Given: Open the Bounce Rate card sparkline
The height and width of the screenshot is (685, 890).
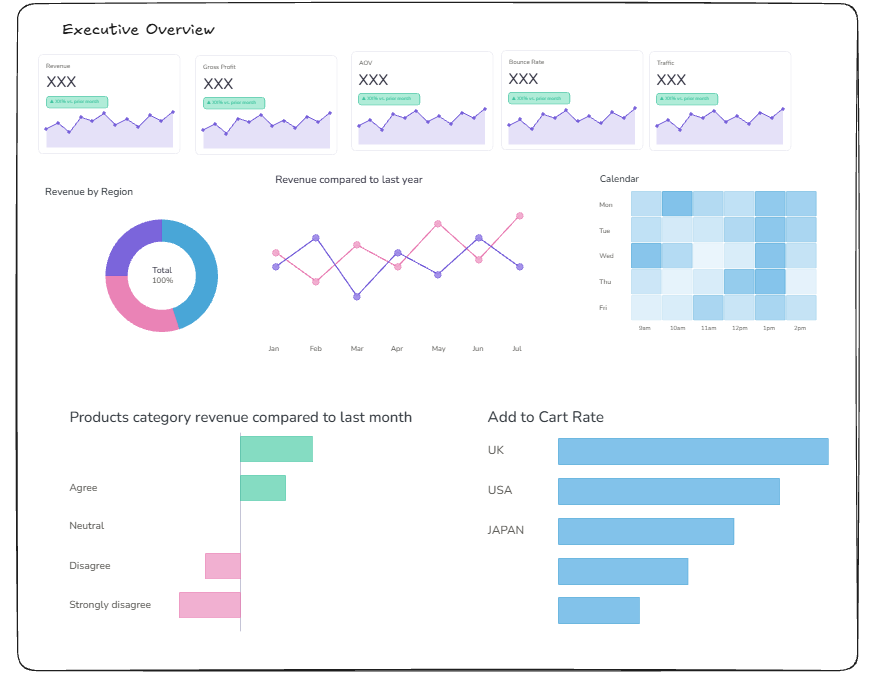Looking at the screenshot, I should (572, 125).
